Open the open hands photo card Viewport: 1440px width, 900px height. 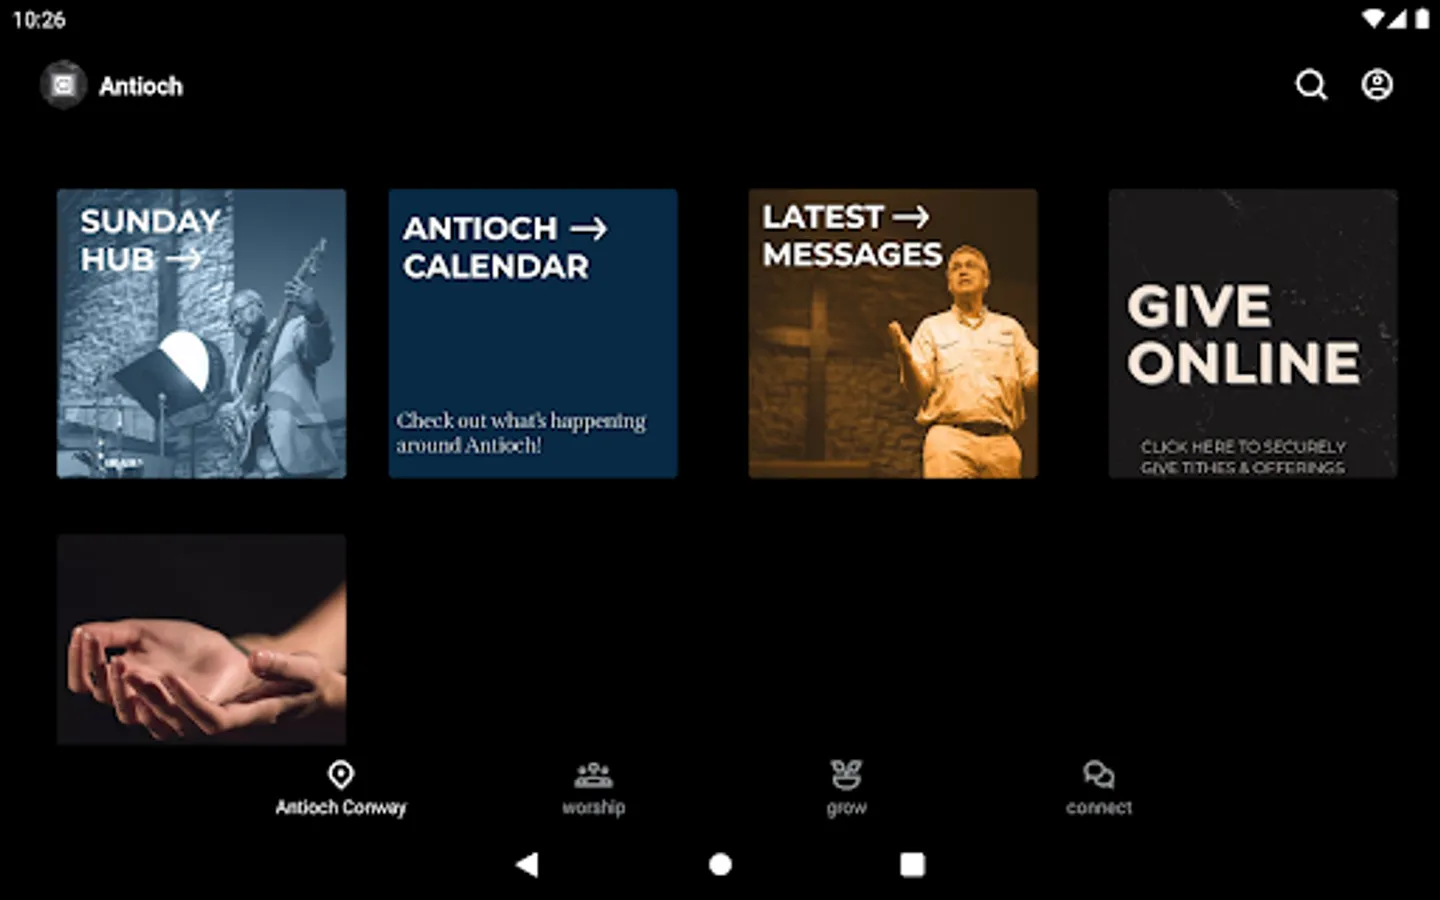pyautogui.click(x=201, y=639)
